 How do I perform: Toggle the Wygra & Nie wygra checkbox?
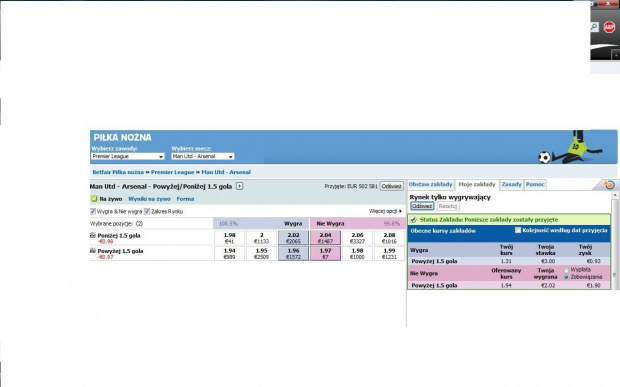click(93, 211)
